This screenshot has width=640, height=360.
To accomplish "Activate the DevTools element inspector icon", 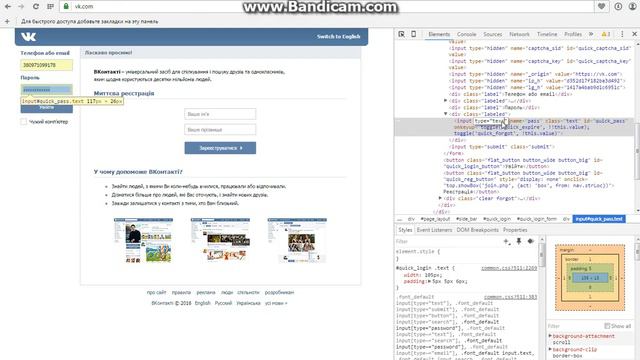I will [x=402, y=34].
